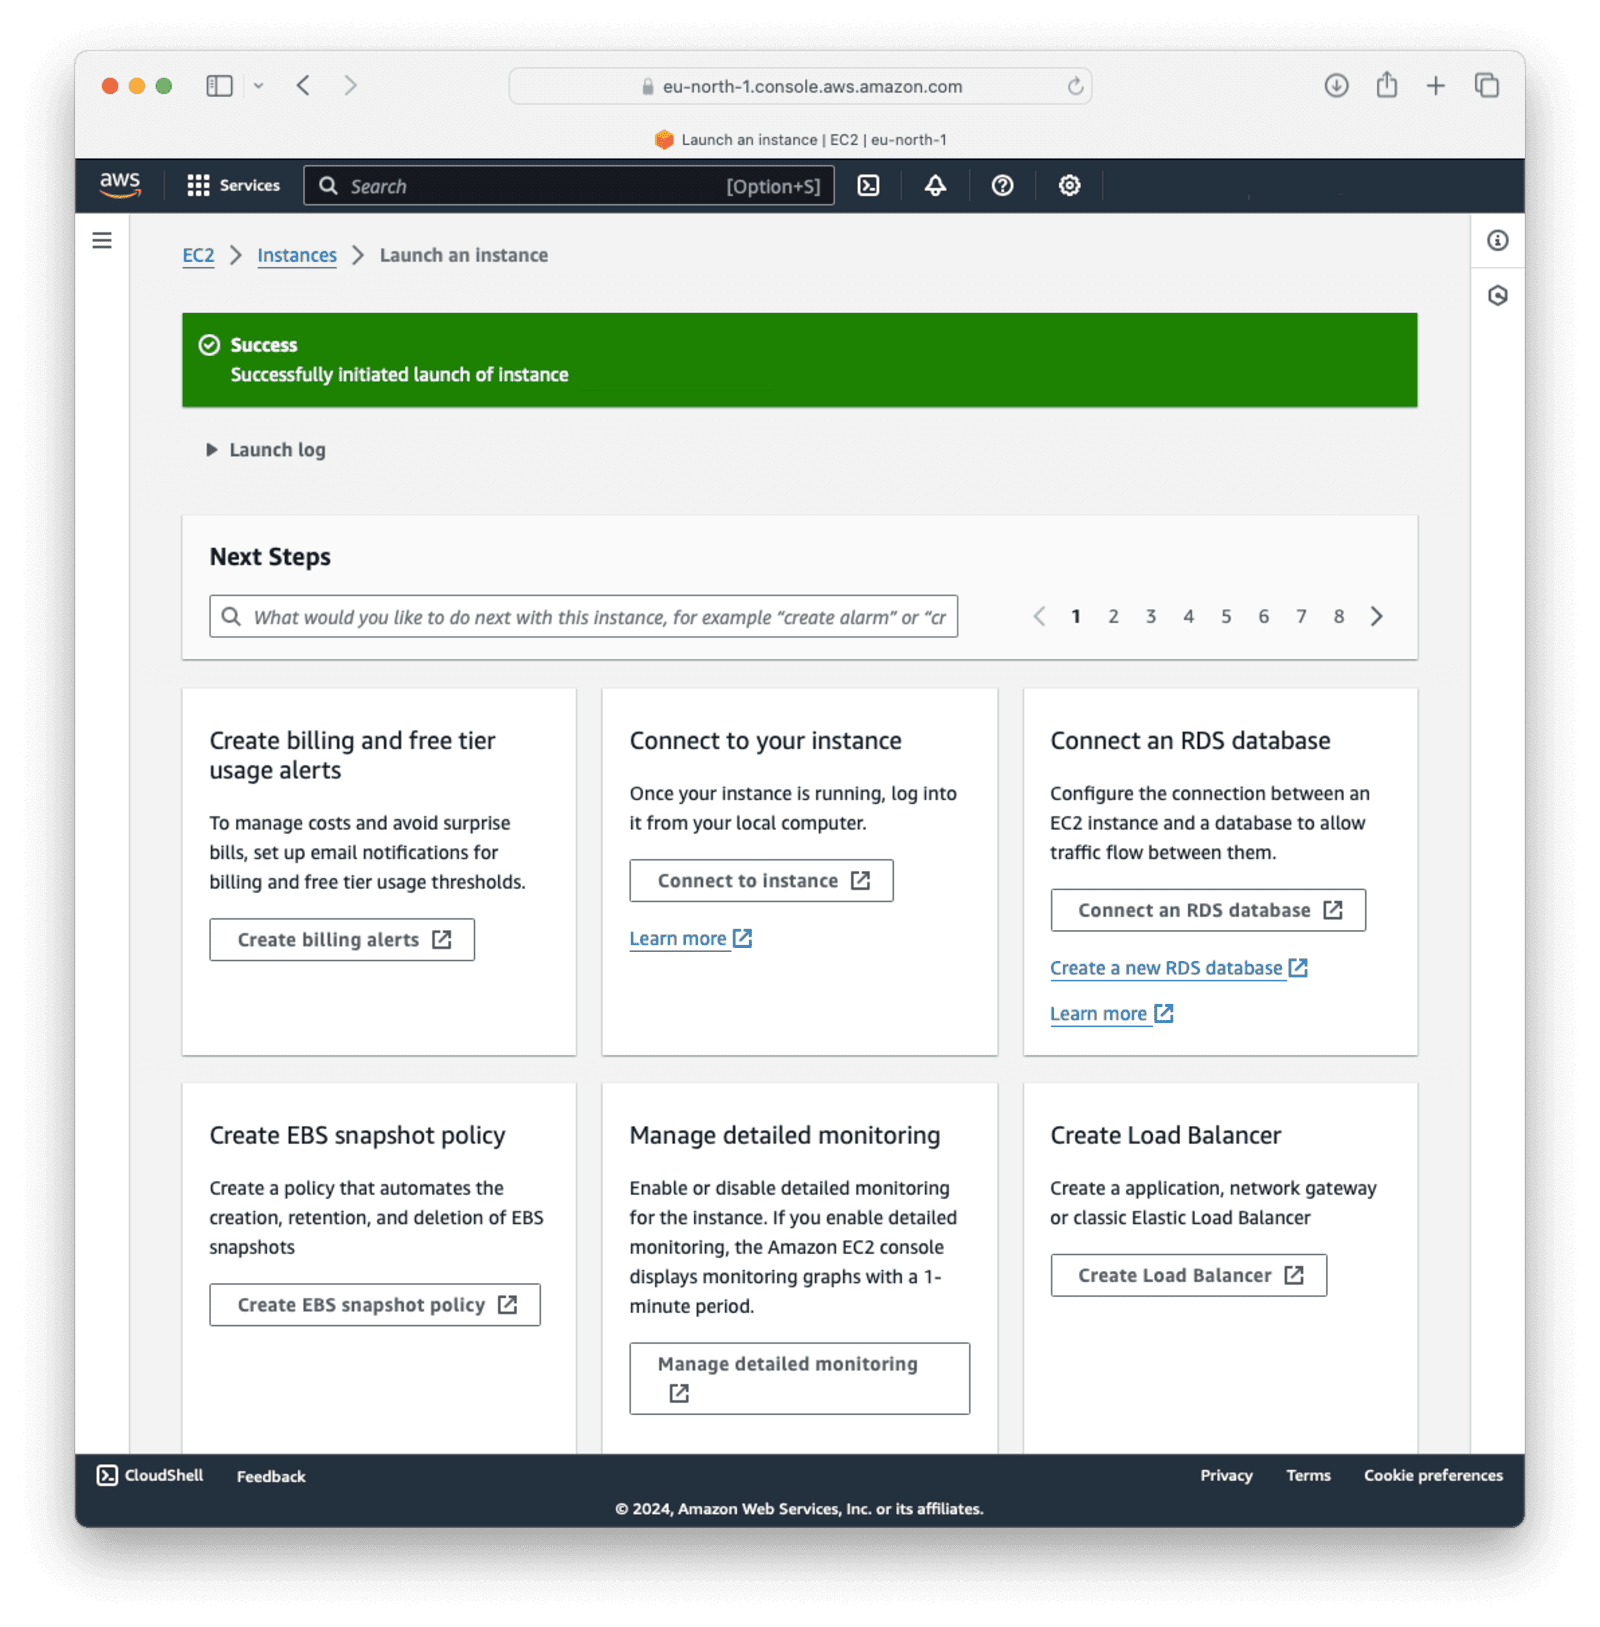Click 'Manage detailed monitoring' card heading
Viewport: 1600px width, 1627px height.
pos(785,1135)
